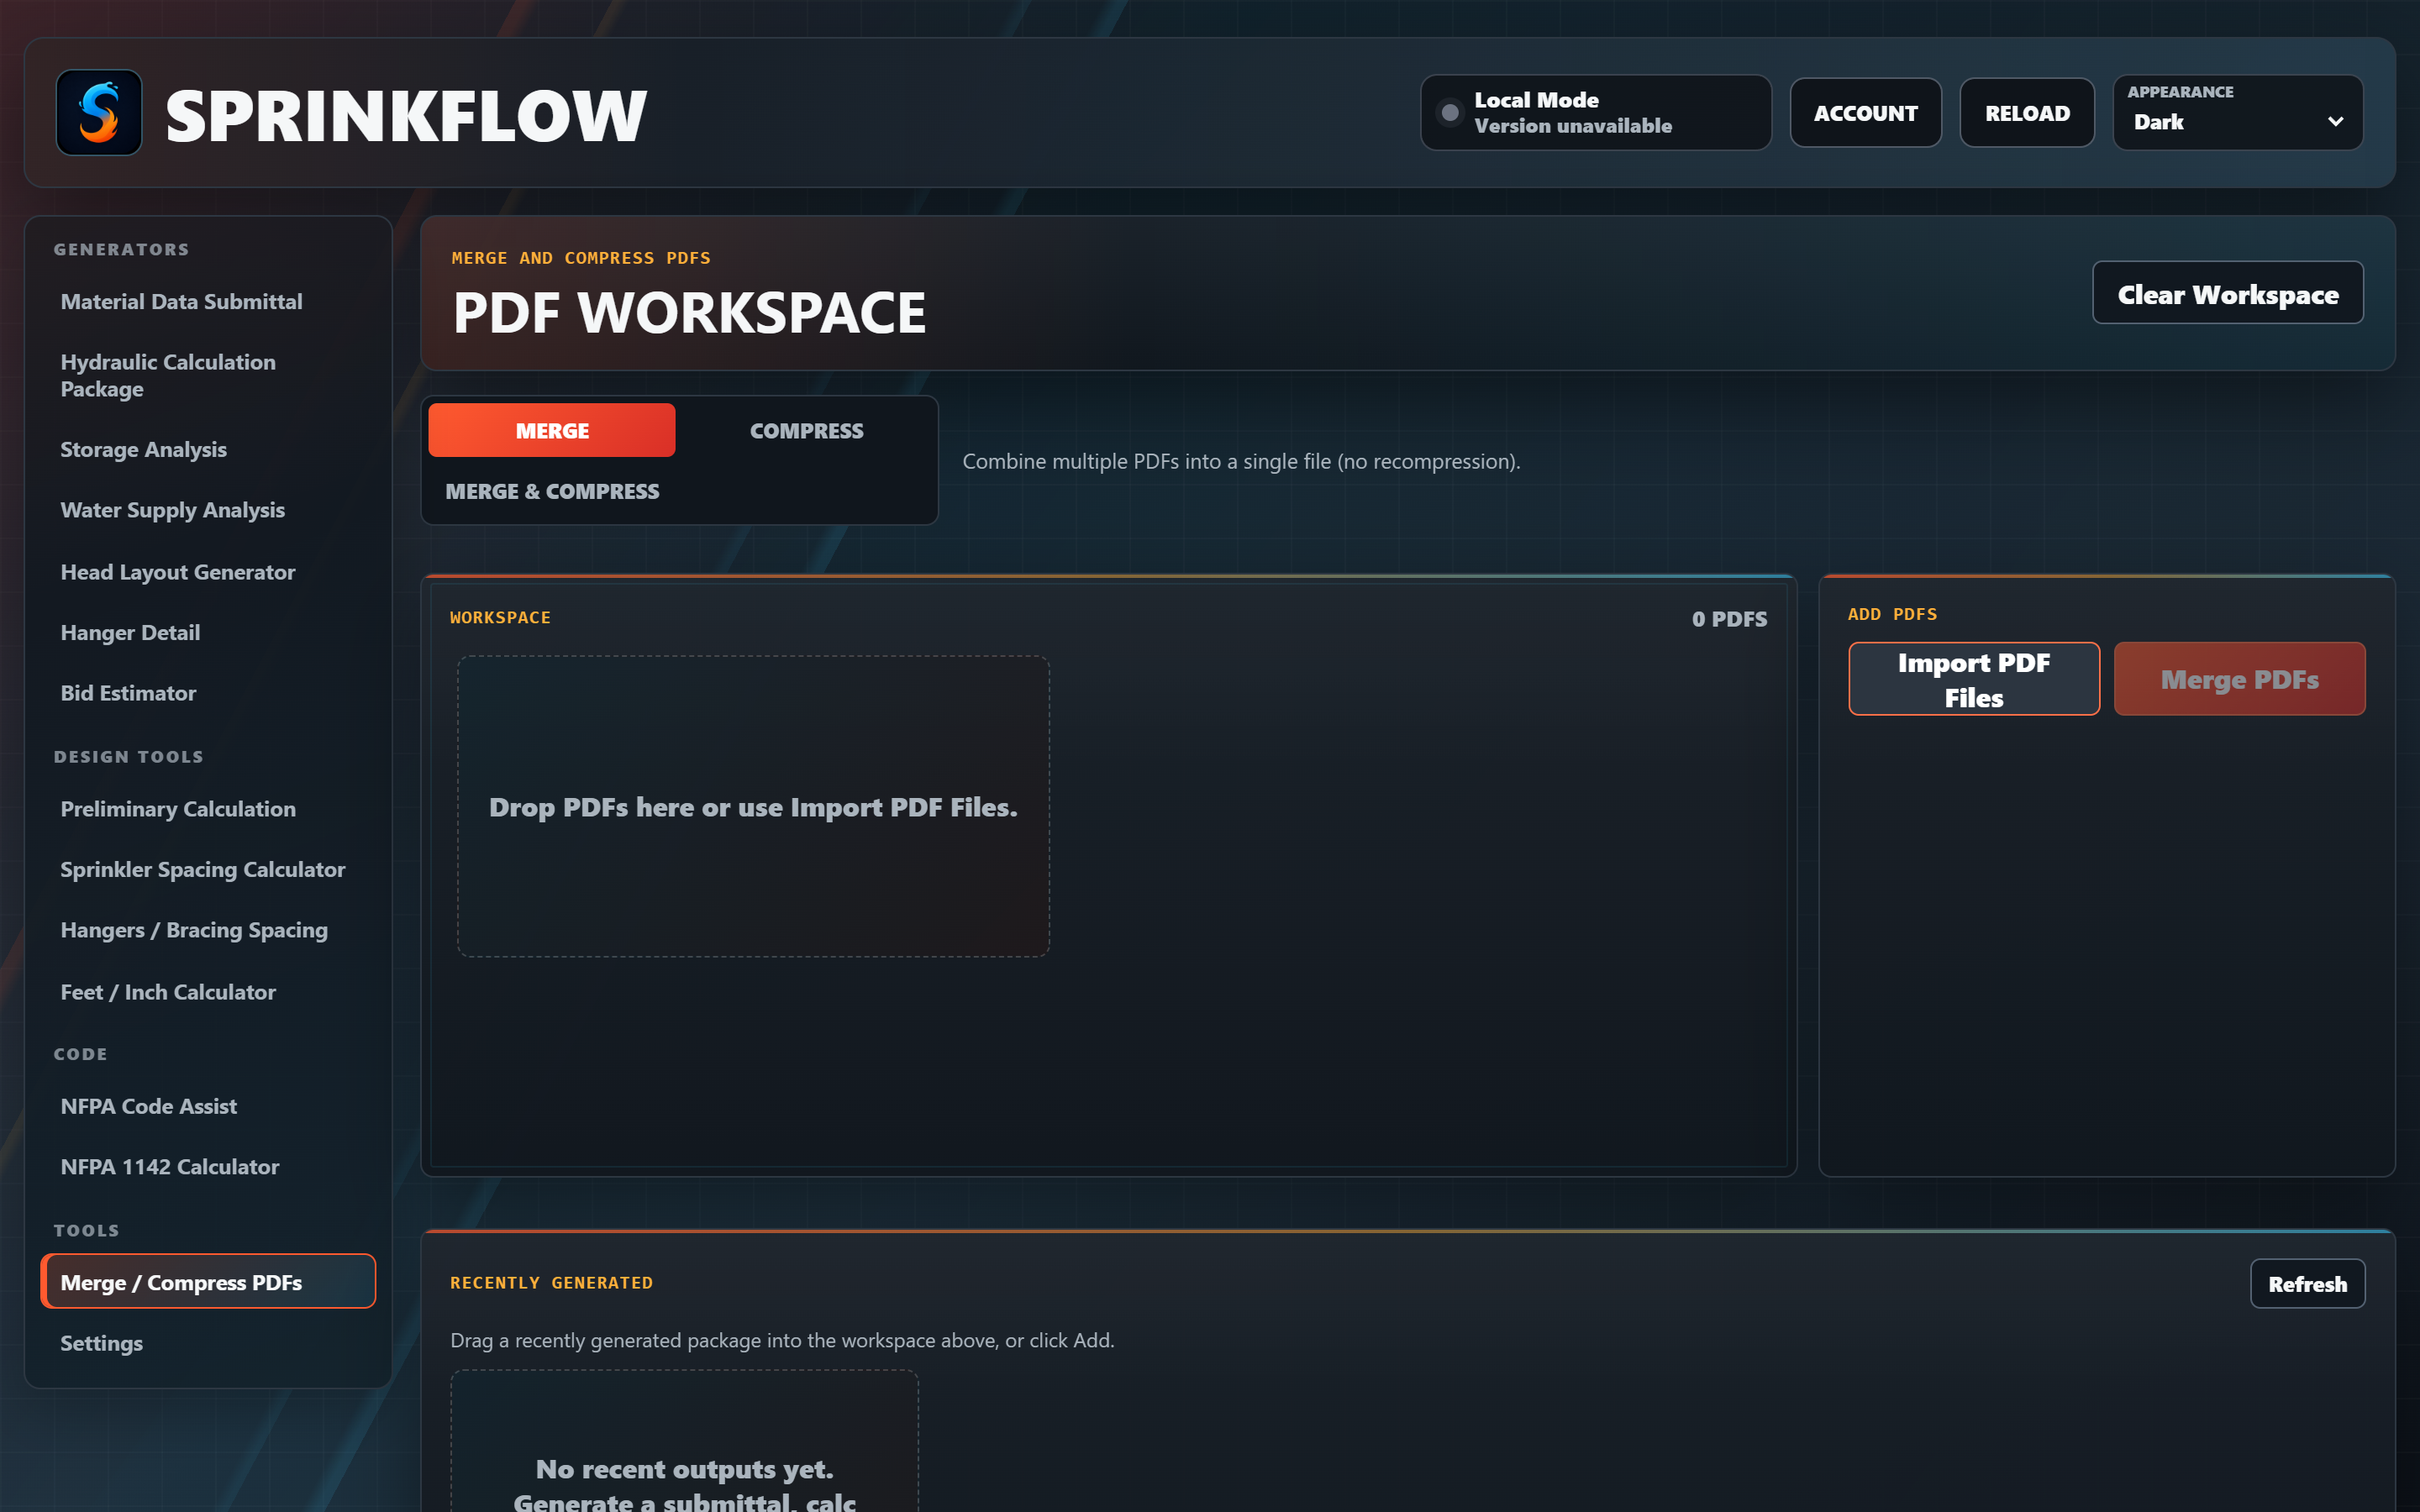Click the Local Mode status indicator dot

1449,113
